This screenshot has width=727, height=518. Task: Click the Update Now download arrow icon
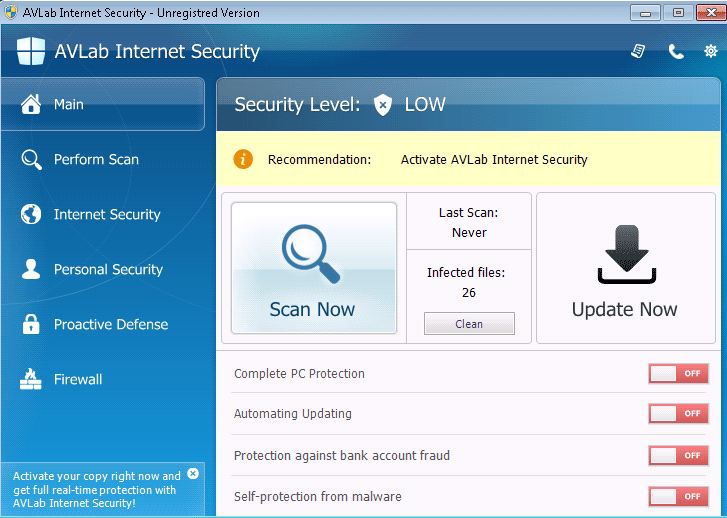tap(625, 257)
